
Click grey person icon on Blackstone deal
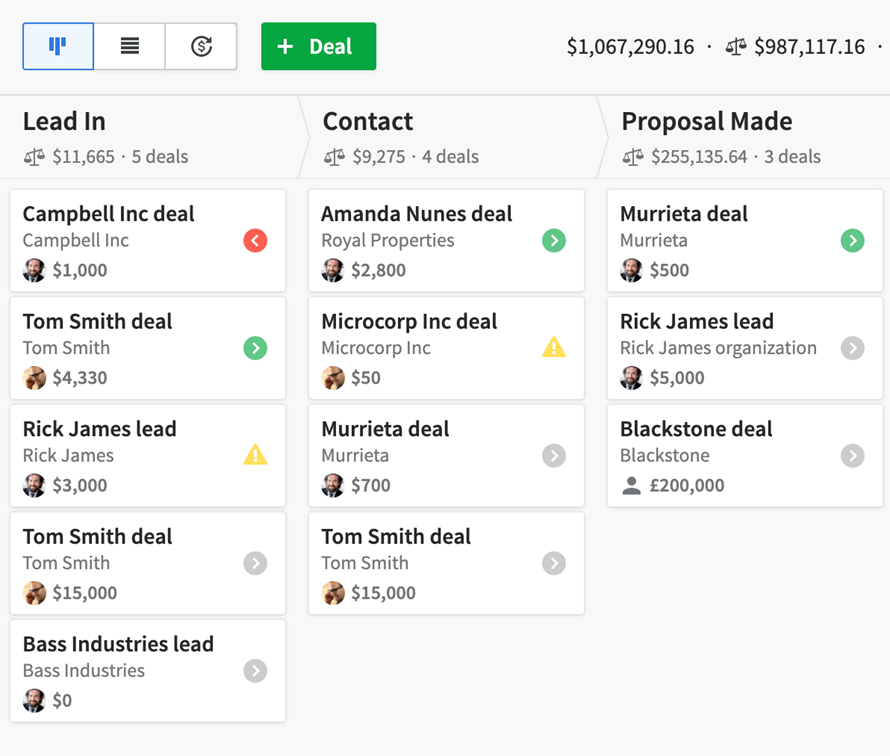point(631,486)
